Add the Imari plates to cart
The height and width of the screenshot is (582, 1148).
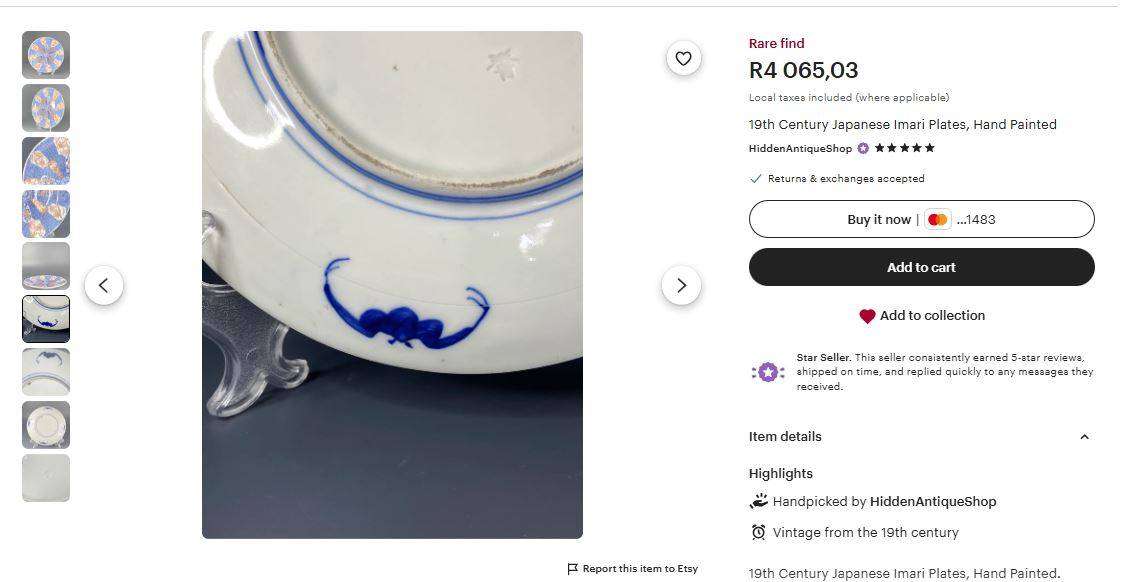pos(921,268)
